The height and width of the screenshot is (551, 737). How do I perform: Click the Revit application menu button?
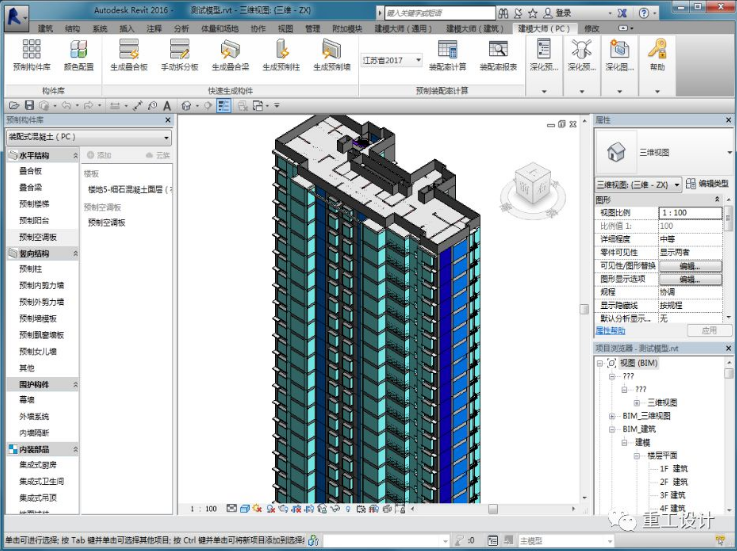[16, 18]
